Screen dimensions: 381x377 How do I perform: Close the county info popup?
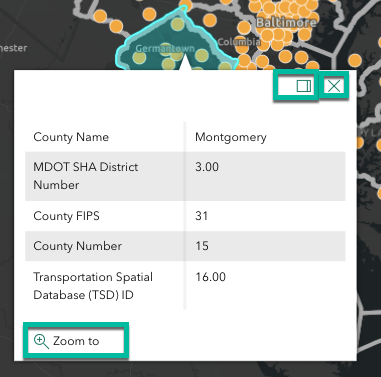pyautogui.click(x=334, y=86)
